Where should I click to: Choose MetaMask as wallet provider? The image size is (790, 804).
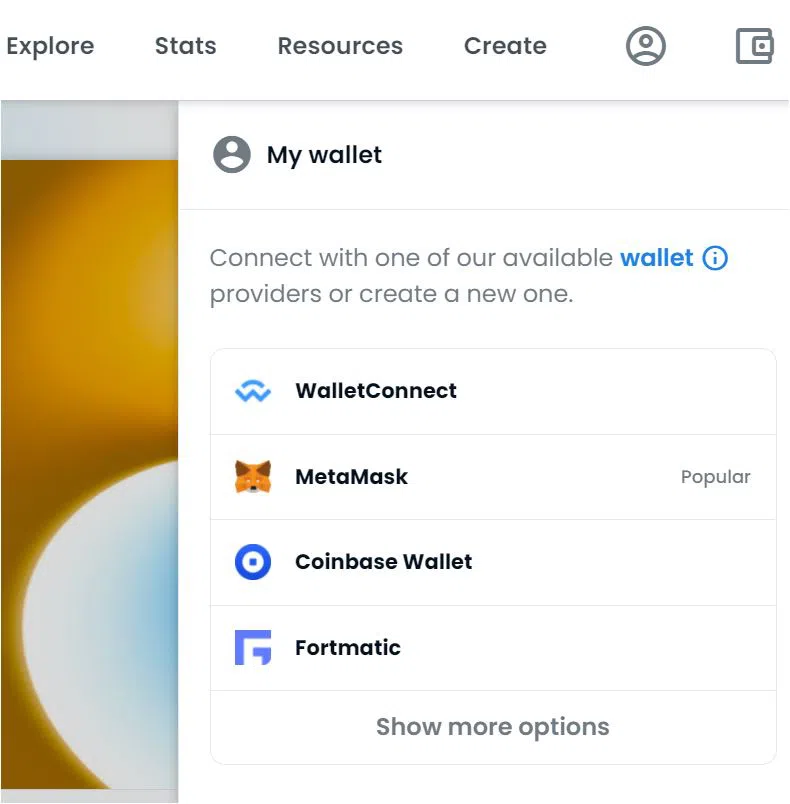point(493,477)
